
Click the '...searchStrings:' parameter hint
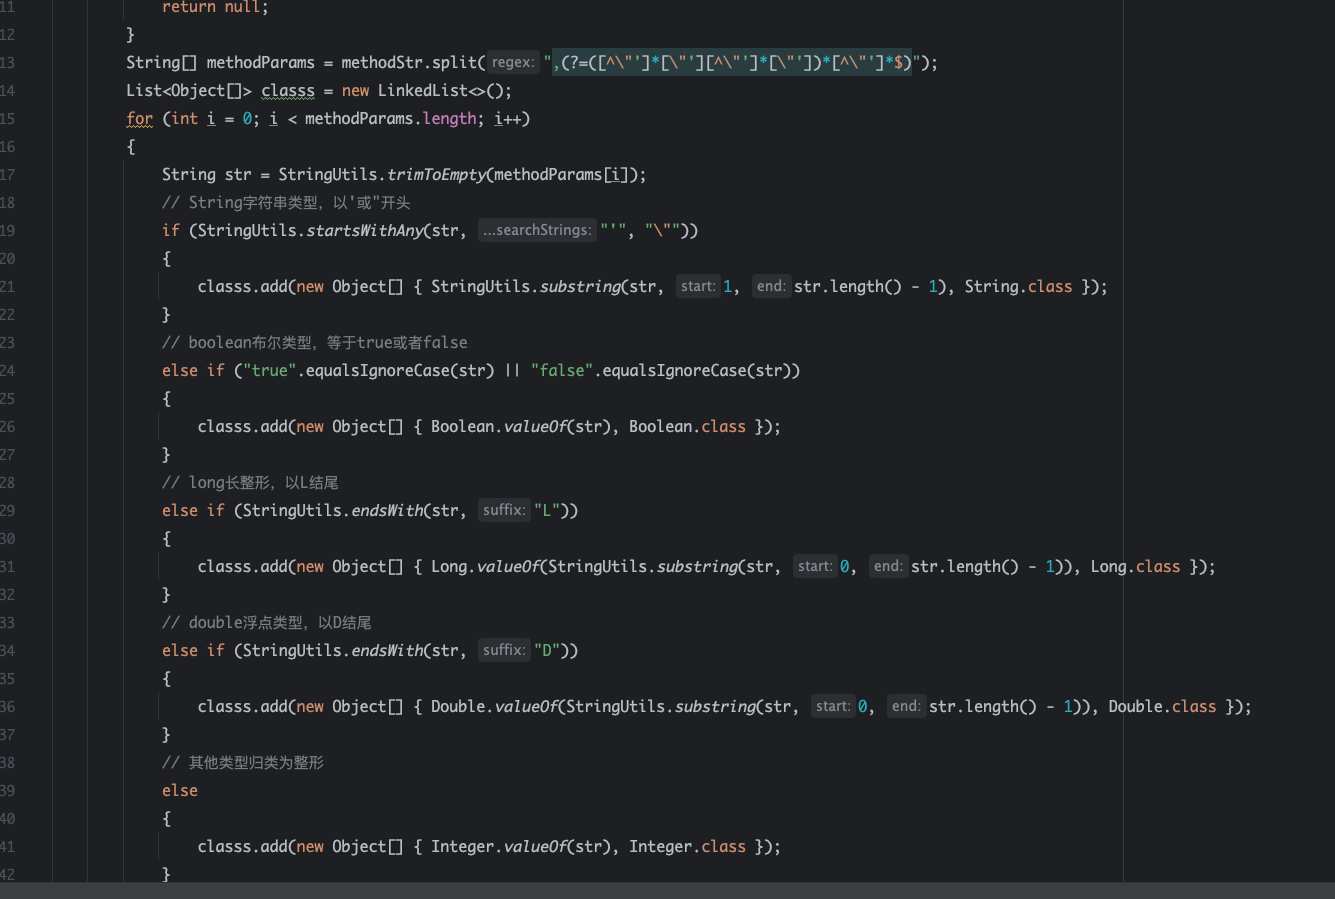[536, 230]
